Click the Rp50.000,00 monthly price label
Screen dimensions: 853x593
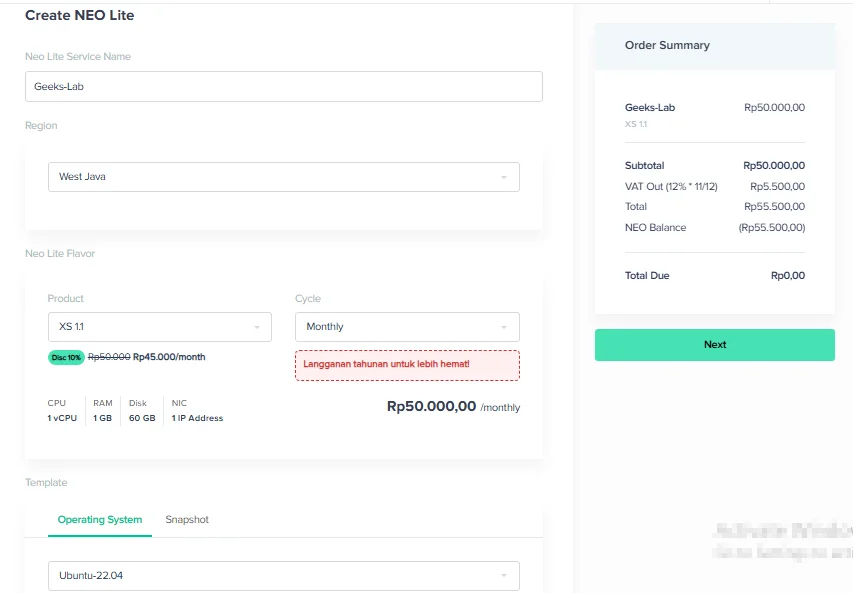(430, 407)
